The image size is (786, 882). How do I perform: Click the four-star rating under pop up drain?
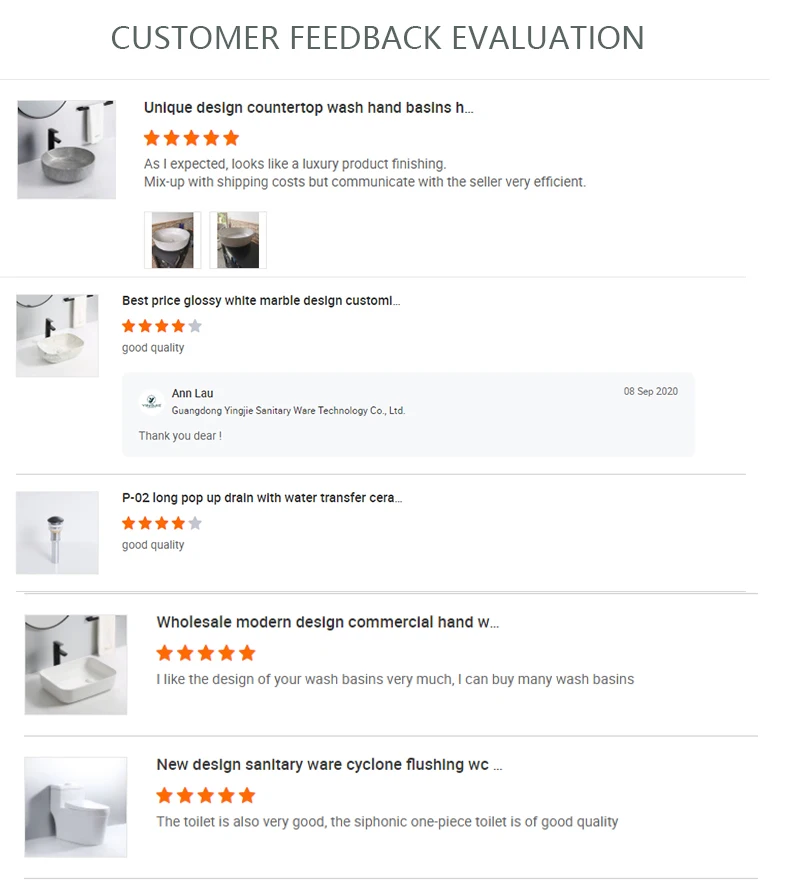[161, 523]
